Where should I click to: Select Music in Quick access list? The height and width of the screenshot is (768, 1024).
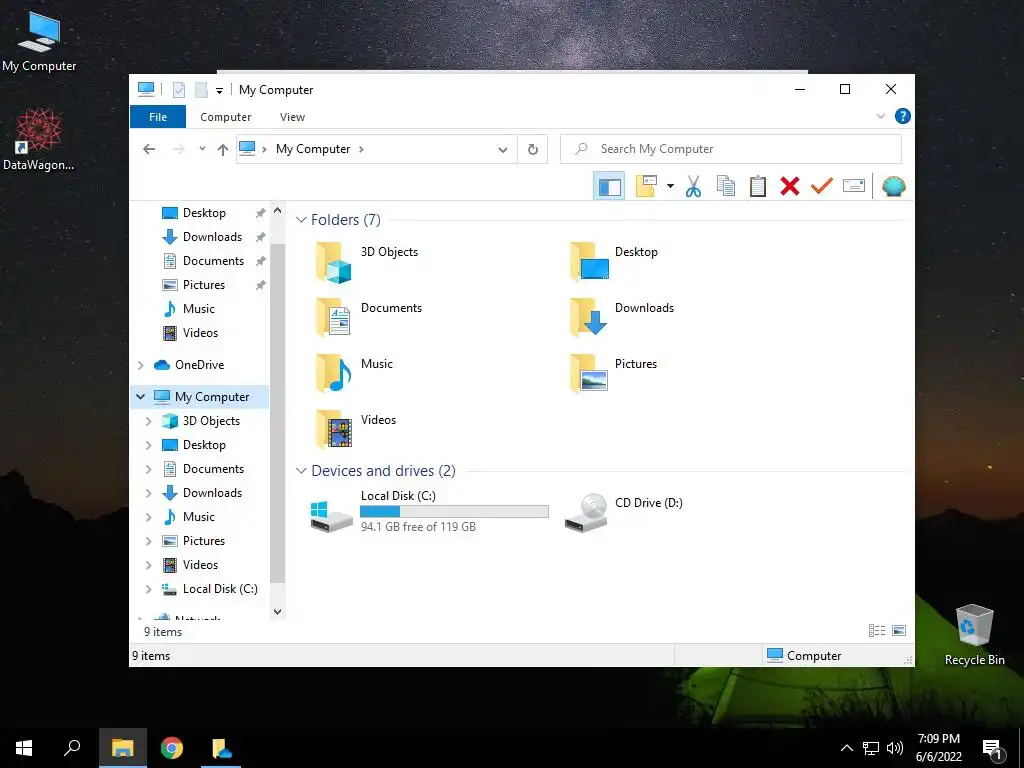pos(199,309)
